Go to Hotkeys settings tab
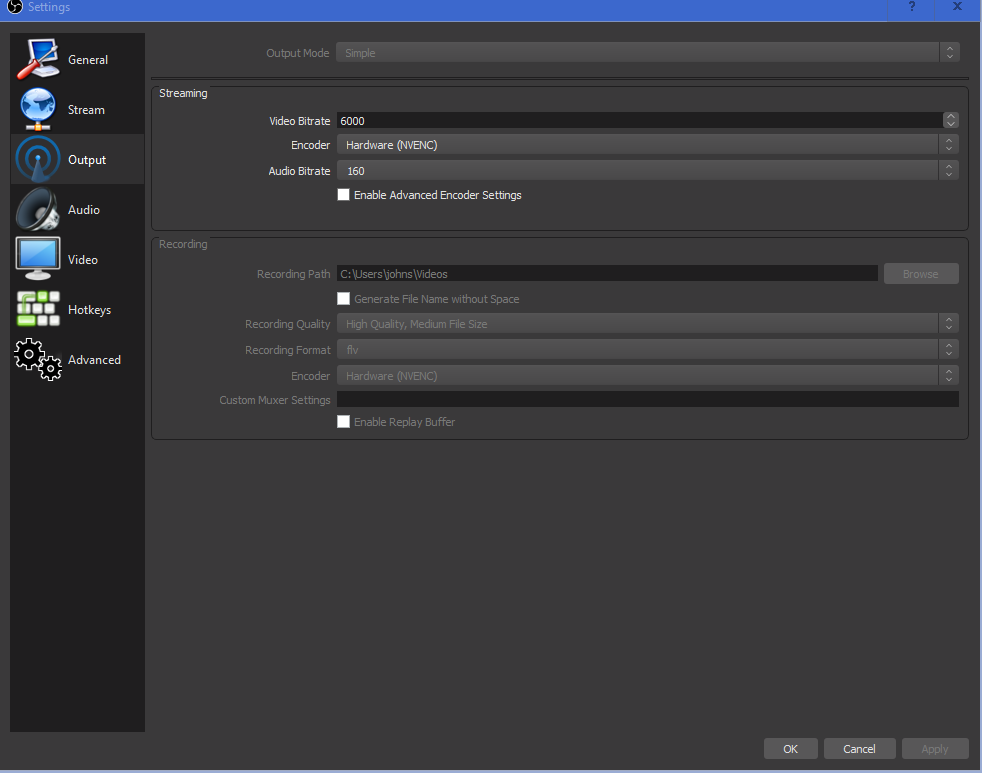Image resolution: width=982 pixels, height=773 pixels. [78, 309]
